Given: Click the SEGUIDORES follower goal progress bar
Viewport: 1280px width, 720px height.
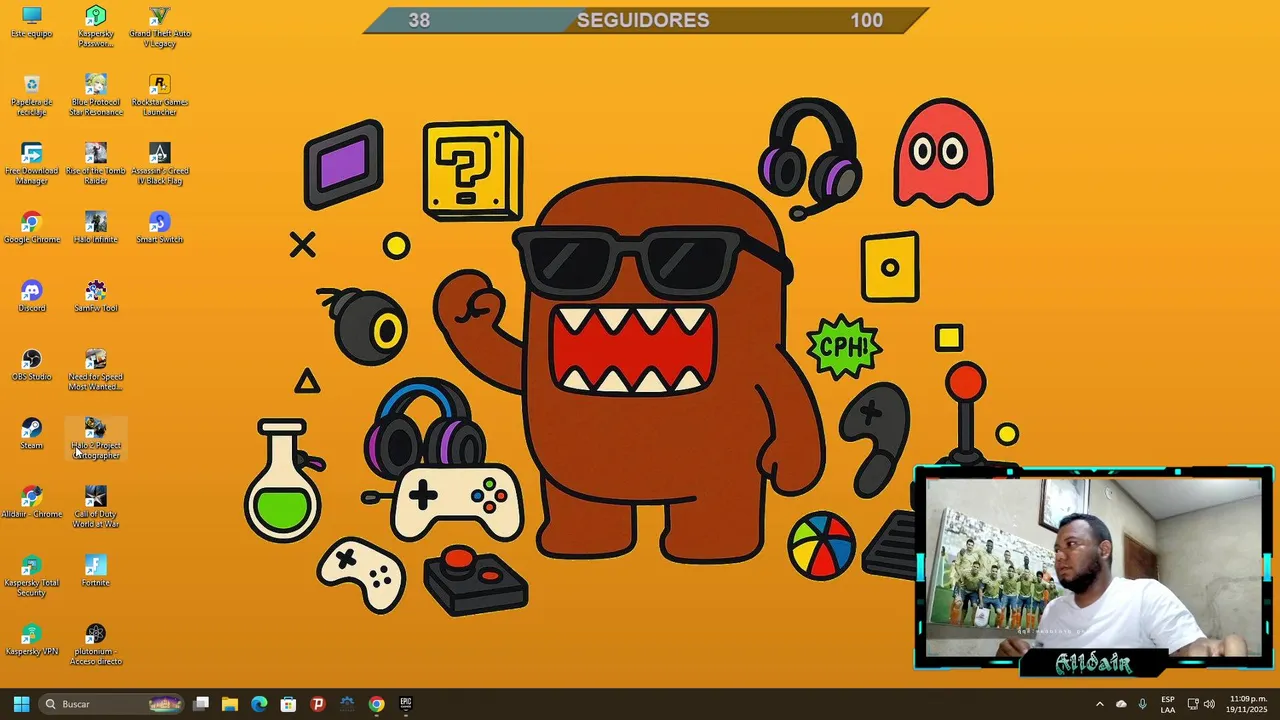Looking at the screenshot, I should [x=645, y=20].
